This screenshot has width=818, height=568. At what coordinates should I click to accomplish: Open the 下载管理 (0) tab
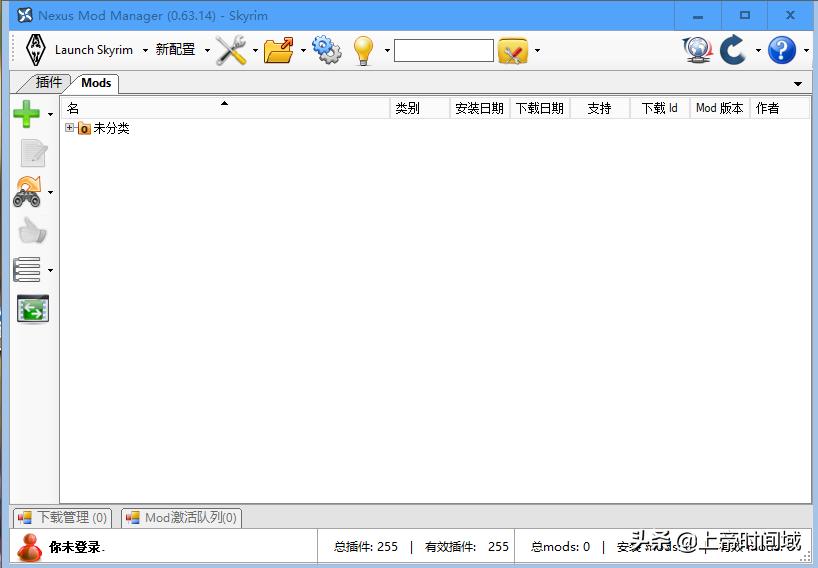(x=63, y=517)
